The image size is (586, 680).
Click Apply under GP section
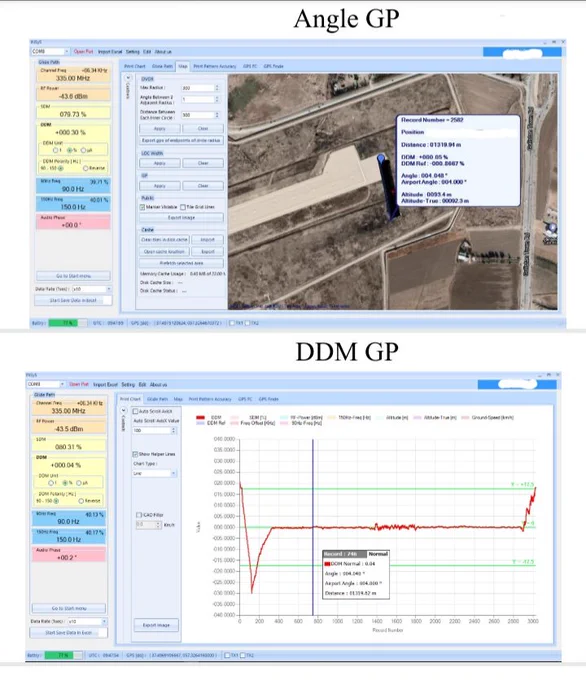160,186
